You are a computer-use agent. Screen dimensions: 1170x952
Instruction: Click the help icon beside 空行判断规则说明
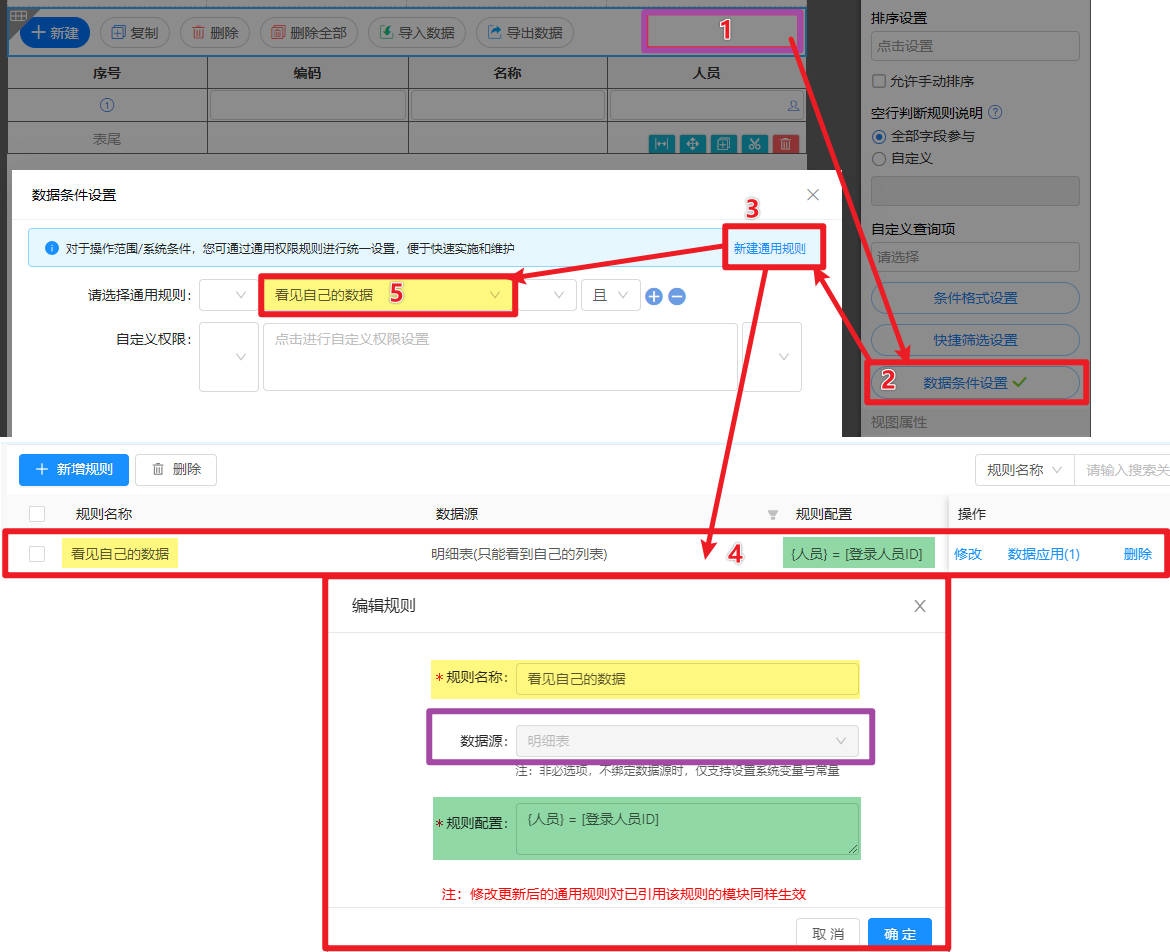(x=995, y=112)
